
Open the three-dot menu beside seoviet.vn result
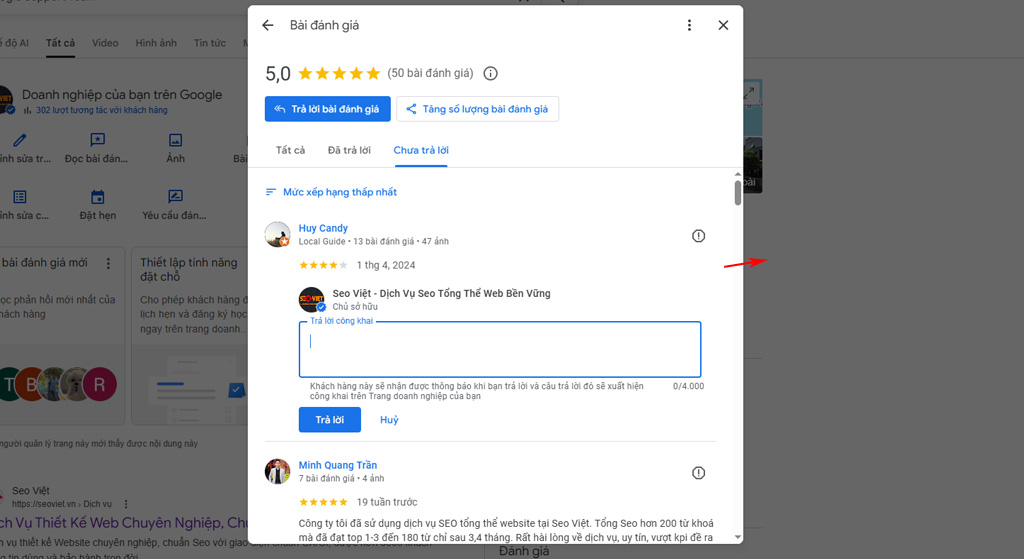click(126, 504)
